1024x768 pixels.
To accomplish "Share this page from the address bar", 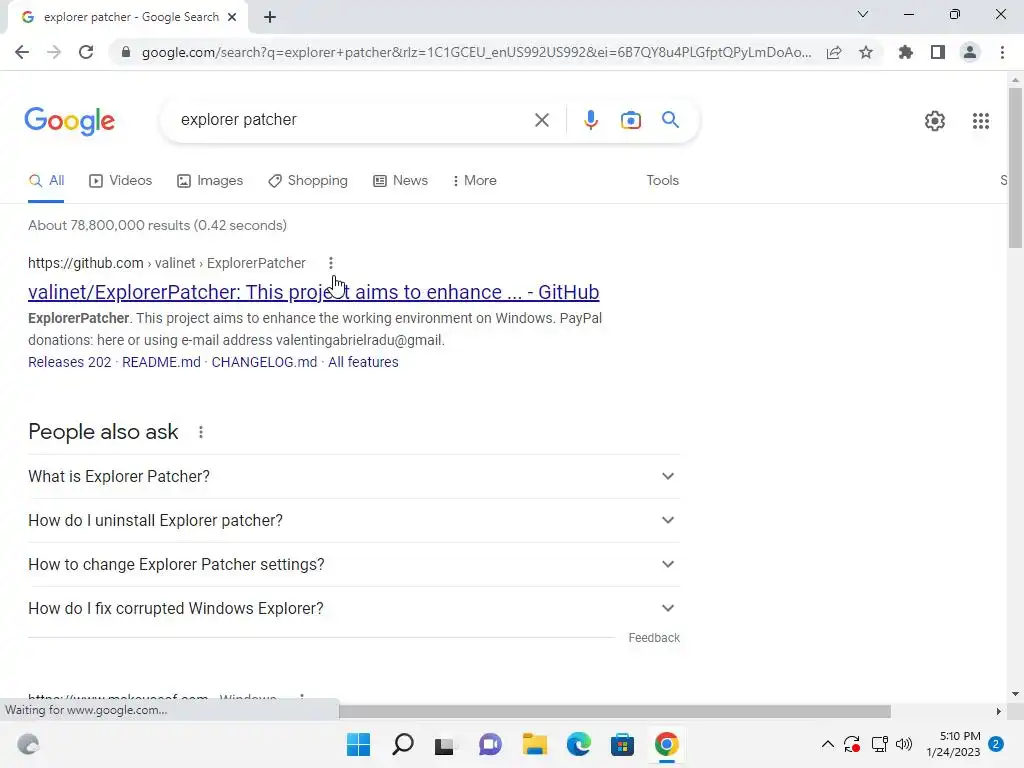I will click(834, 52).
